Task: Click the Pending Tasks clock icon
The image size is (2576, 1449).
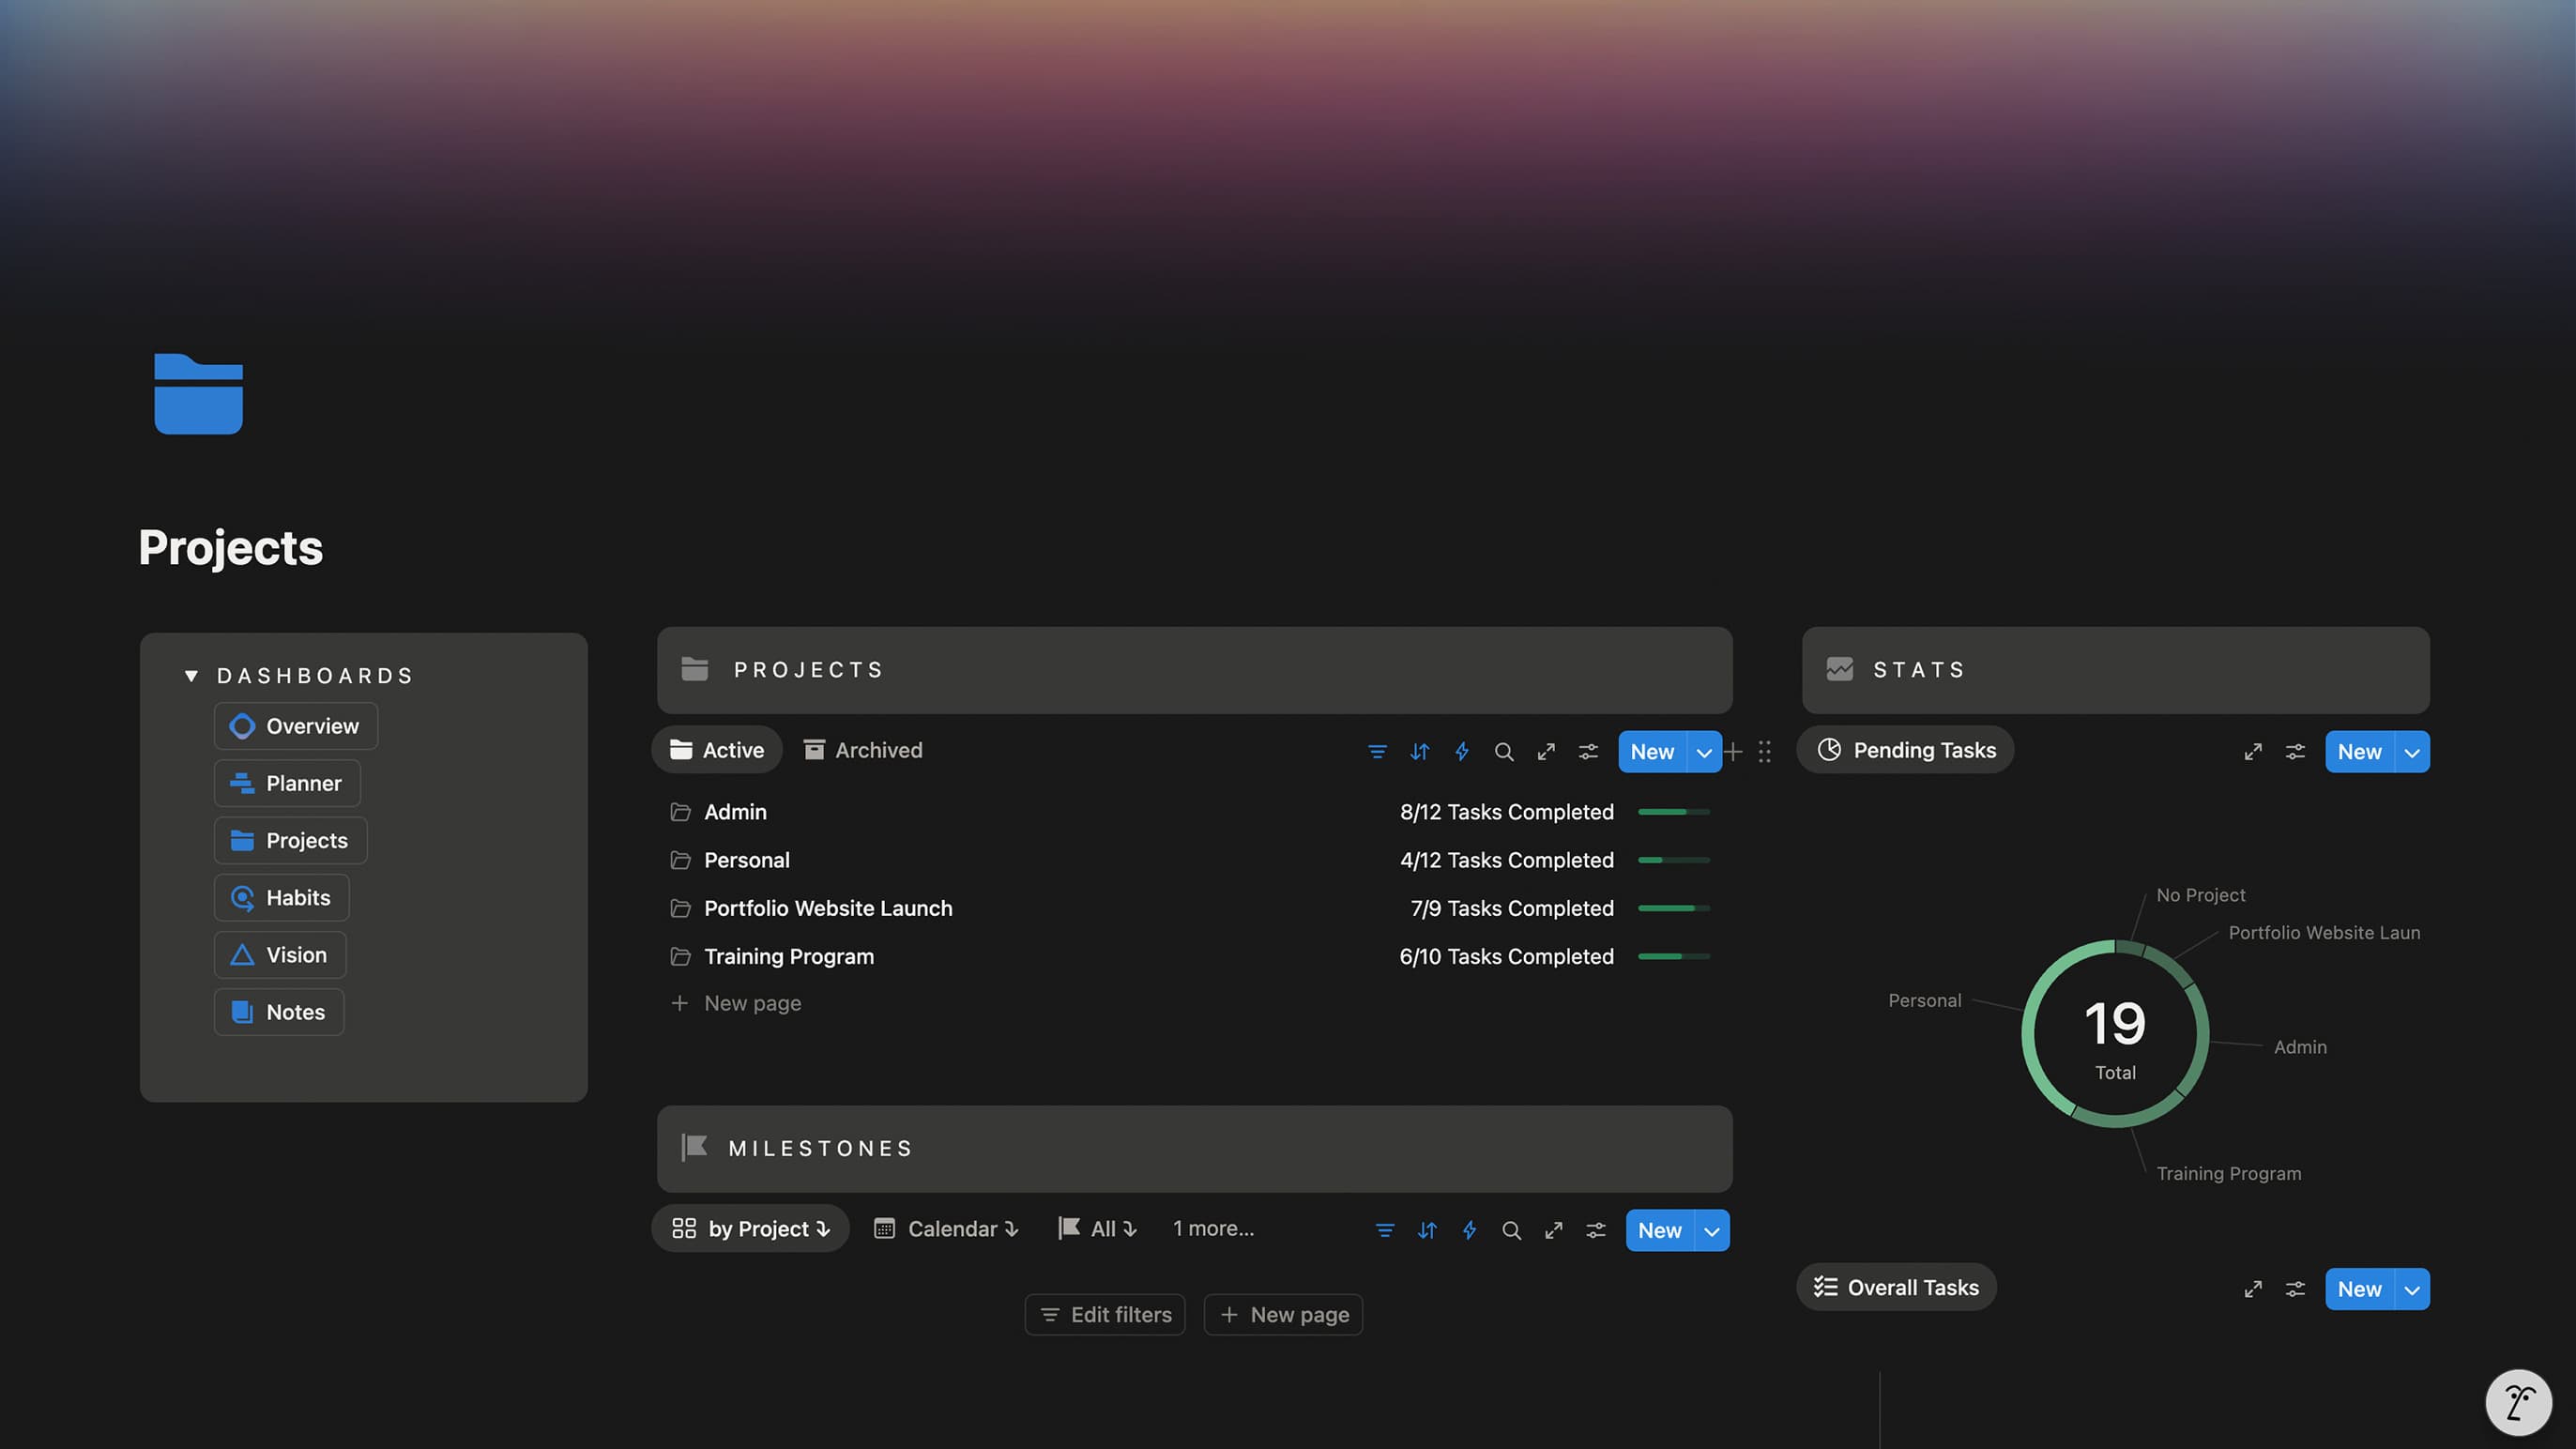Action: click(1829, 749)
